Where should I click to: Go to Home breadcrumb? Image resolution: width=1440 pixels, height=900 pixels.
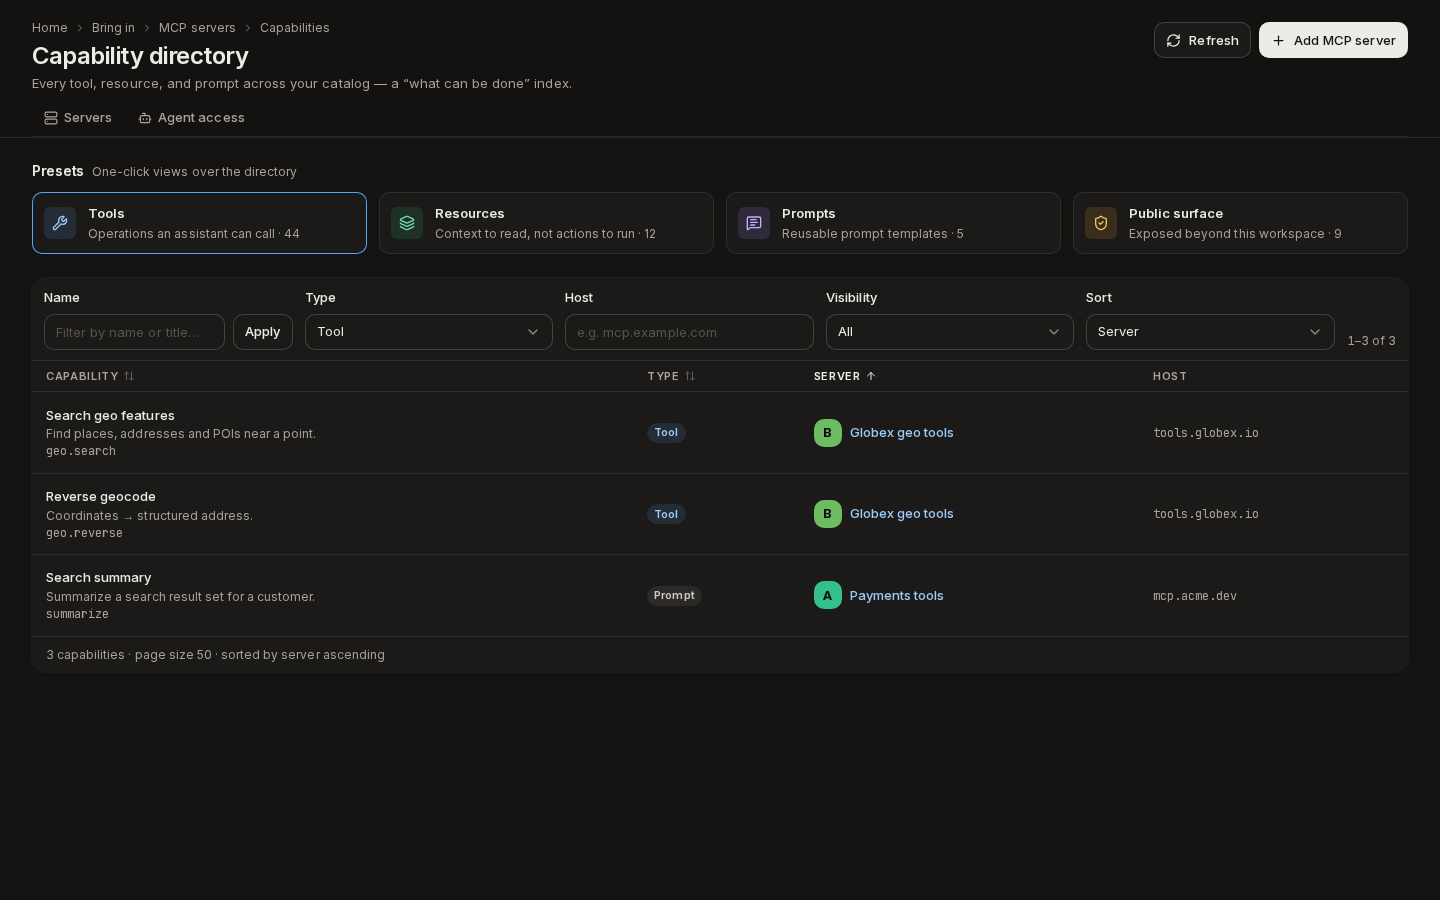point(50,28)
